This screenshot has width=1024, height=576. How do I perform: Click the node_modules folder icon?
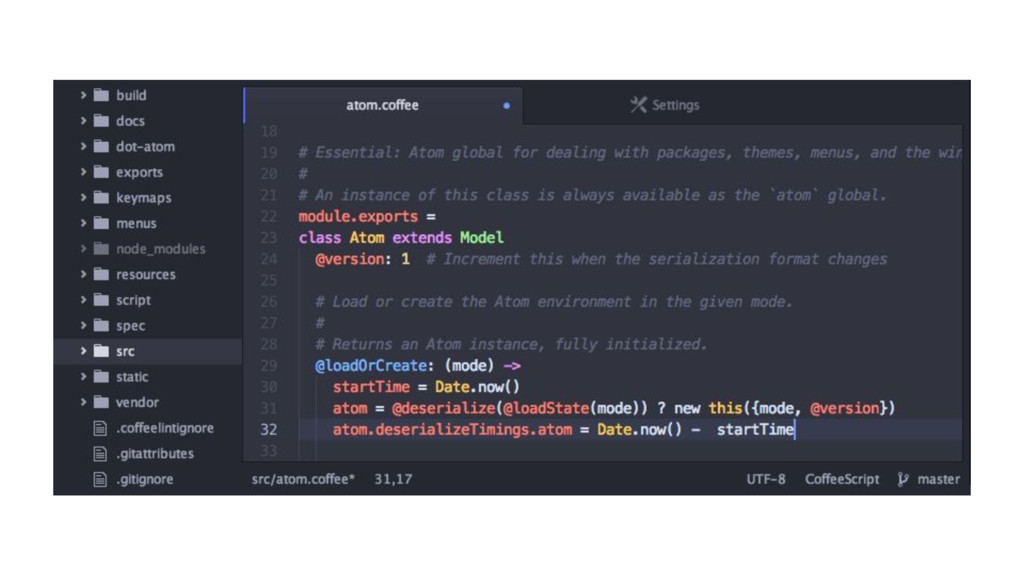[101, 249]
